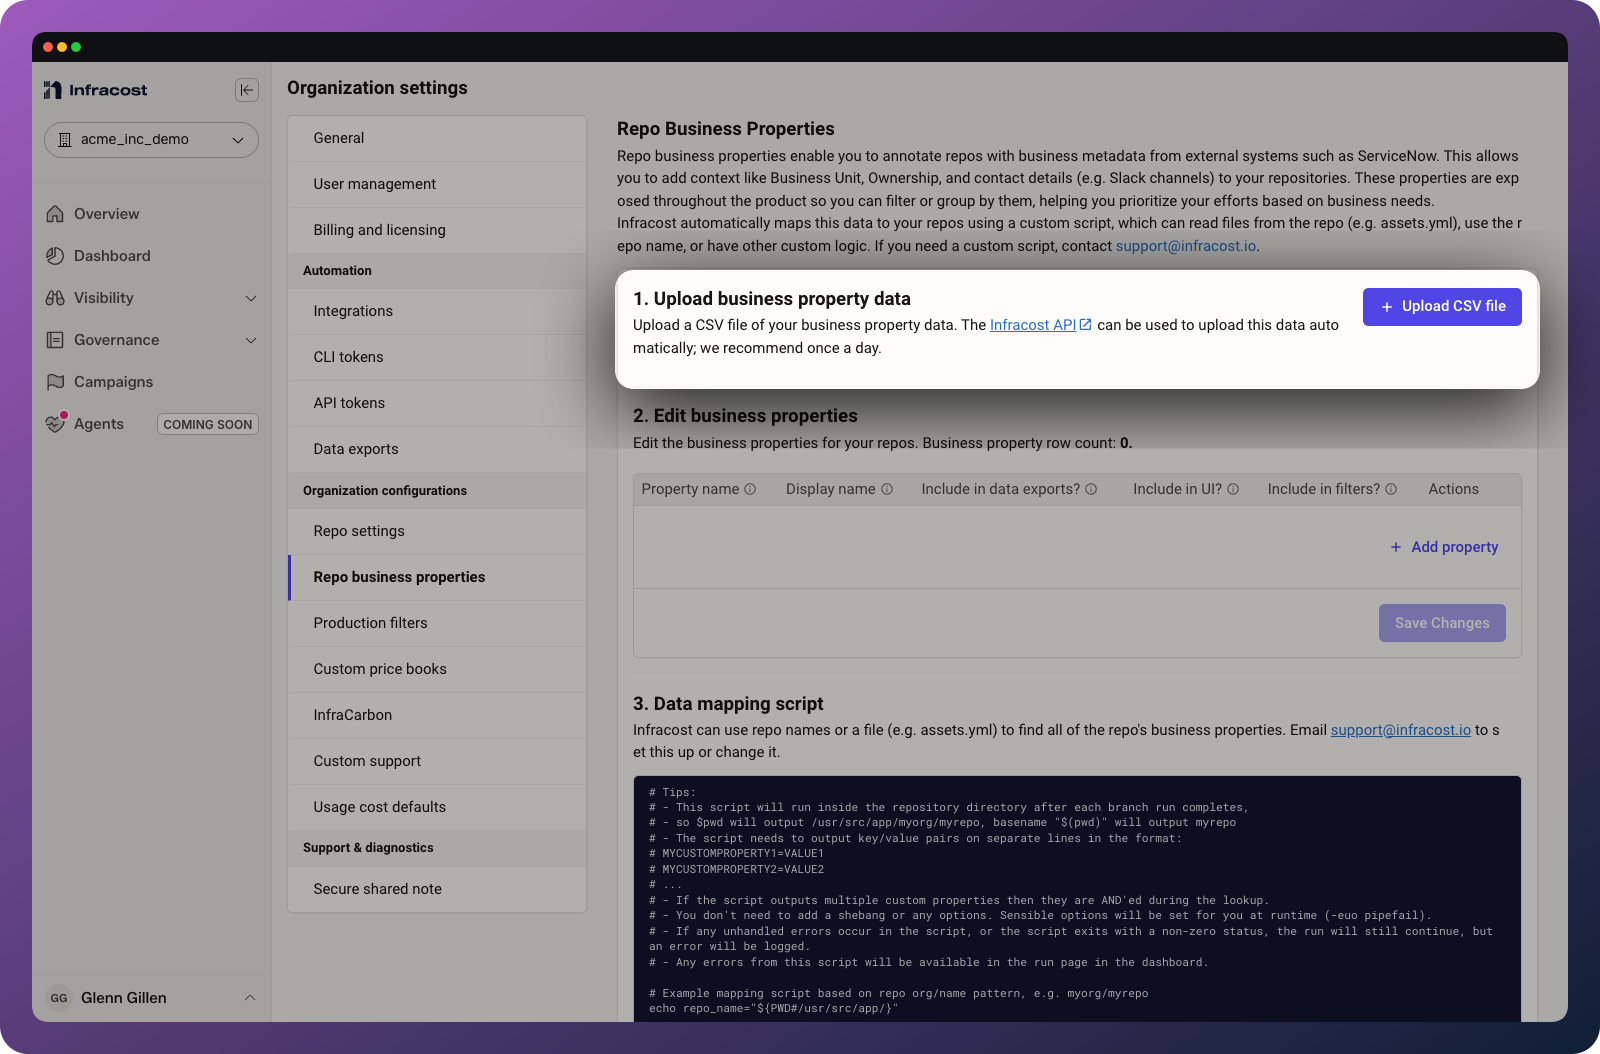This screenshot has width=1600, height=1054.
Task: Open the General settings tab
Action: click(x=437, y=138)
